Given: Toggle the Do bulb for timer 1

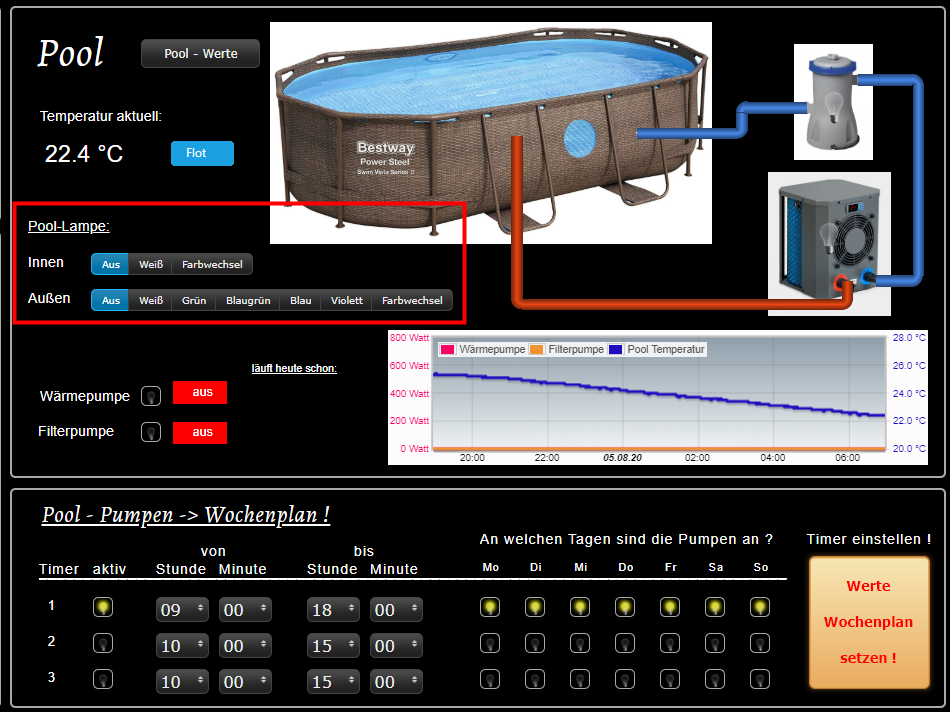Looking at the screenshot, I should pyautogui.click(x=625, y=607).
